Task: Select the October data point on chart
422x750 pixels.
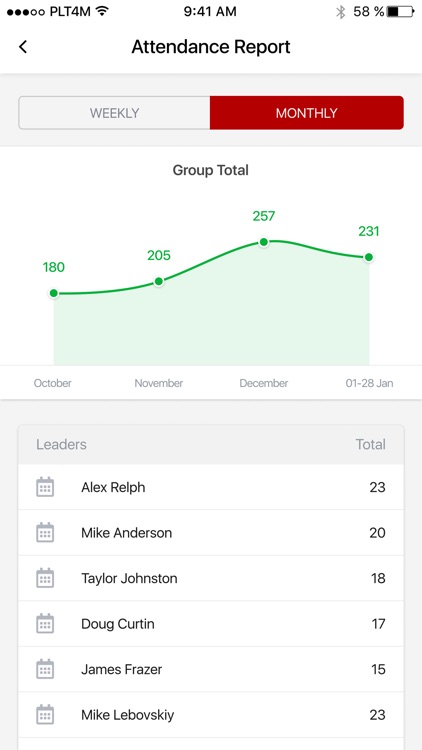Action: pos(54,293)
